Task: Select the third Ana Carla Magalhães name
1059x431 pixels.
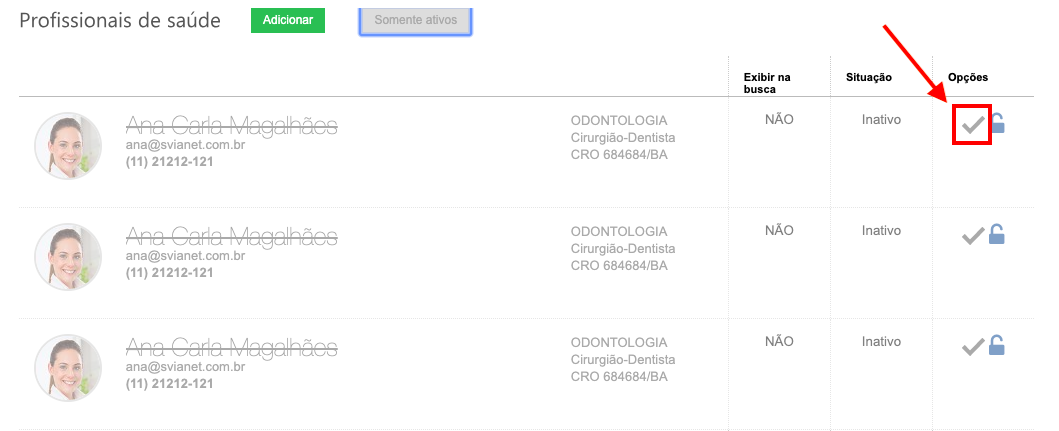Action: coord(231,348)
